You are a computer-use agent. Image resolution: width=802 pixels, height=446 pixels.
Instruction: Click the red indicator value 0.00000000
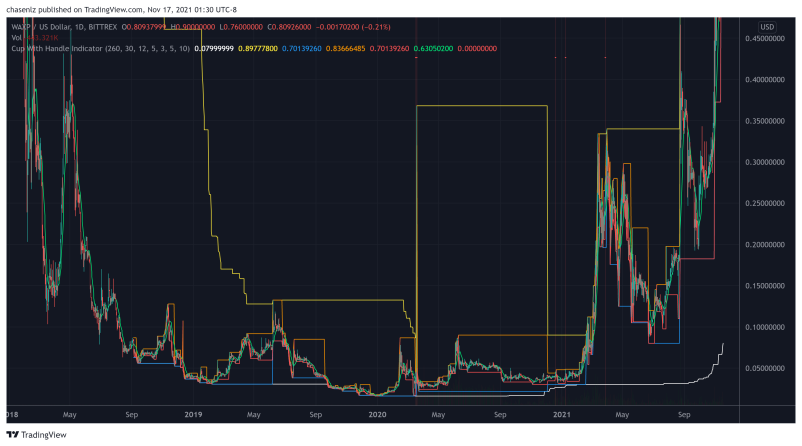click(x=477, y=48)
